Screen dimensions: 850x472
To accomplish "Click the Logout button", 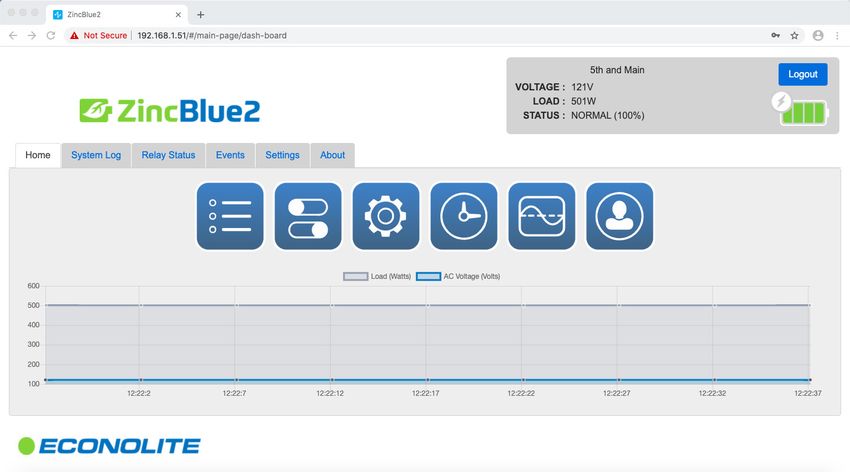I will point(803,74).
